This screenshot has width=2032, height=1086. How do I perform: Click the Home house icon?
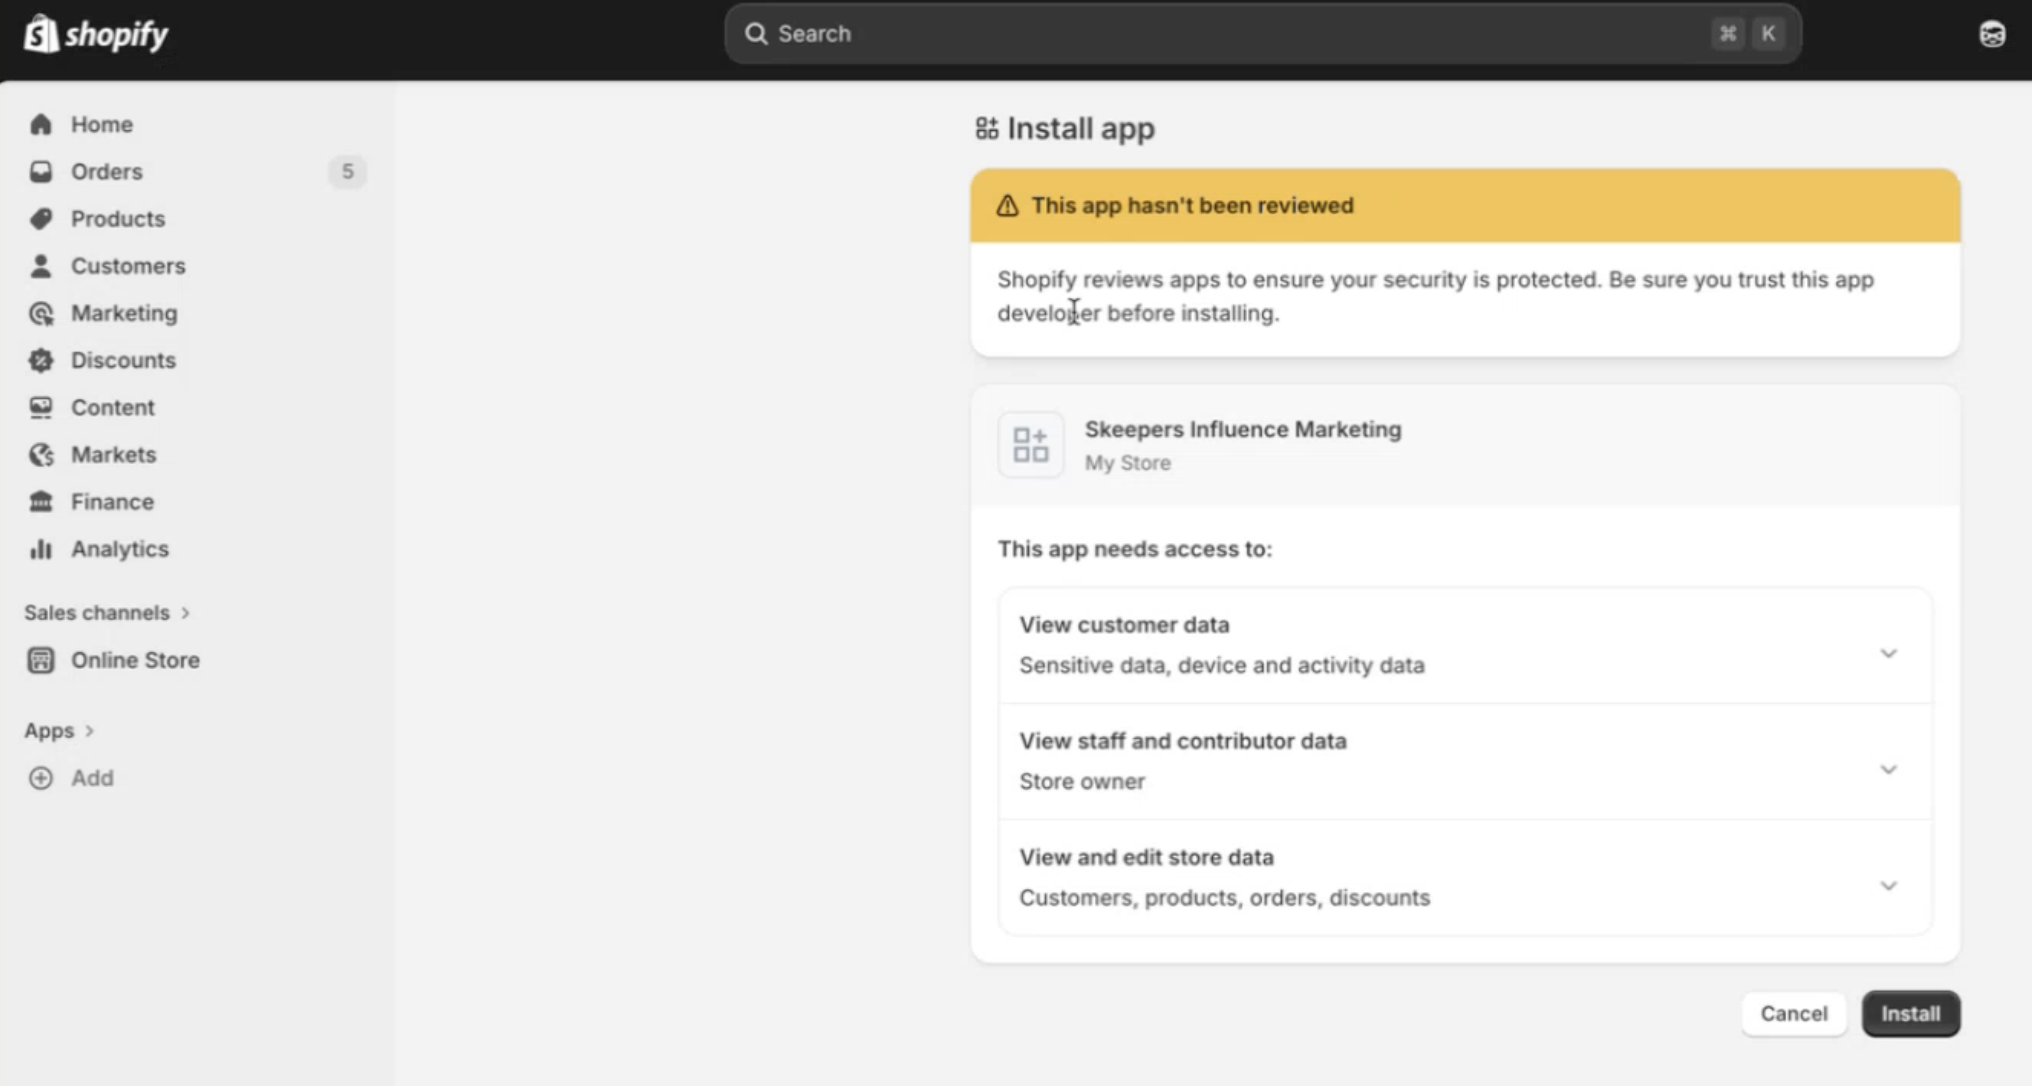41,124
